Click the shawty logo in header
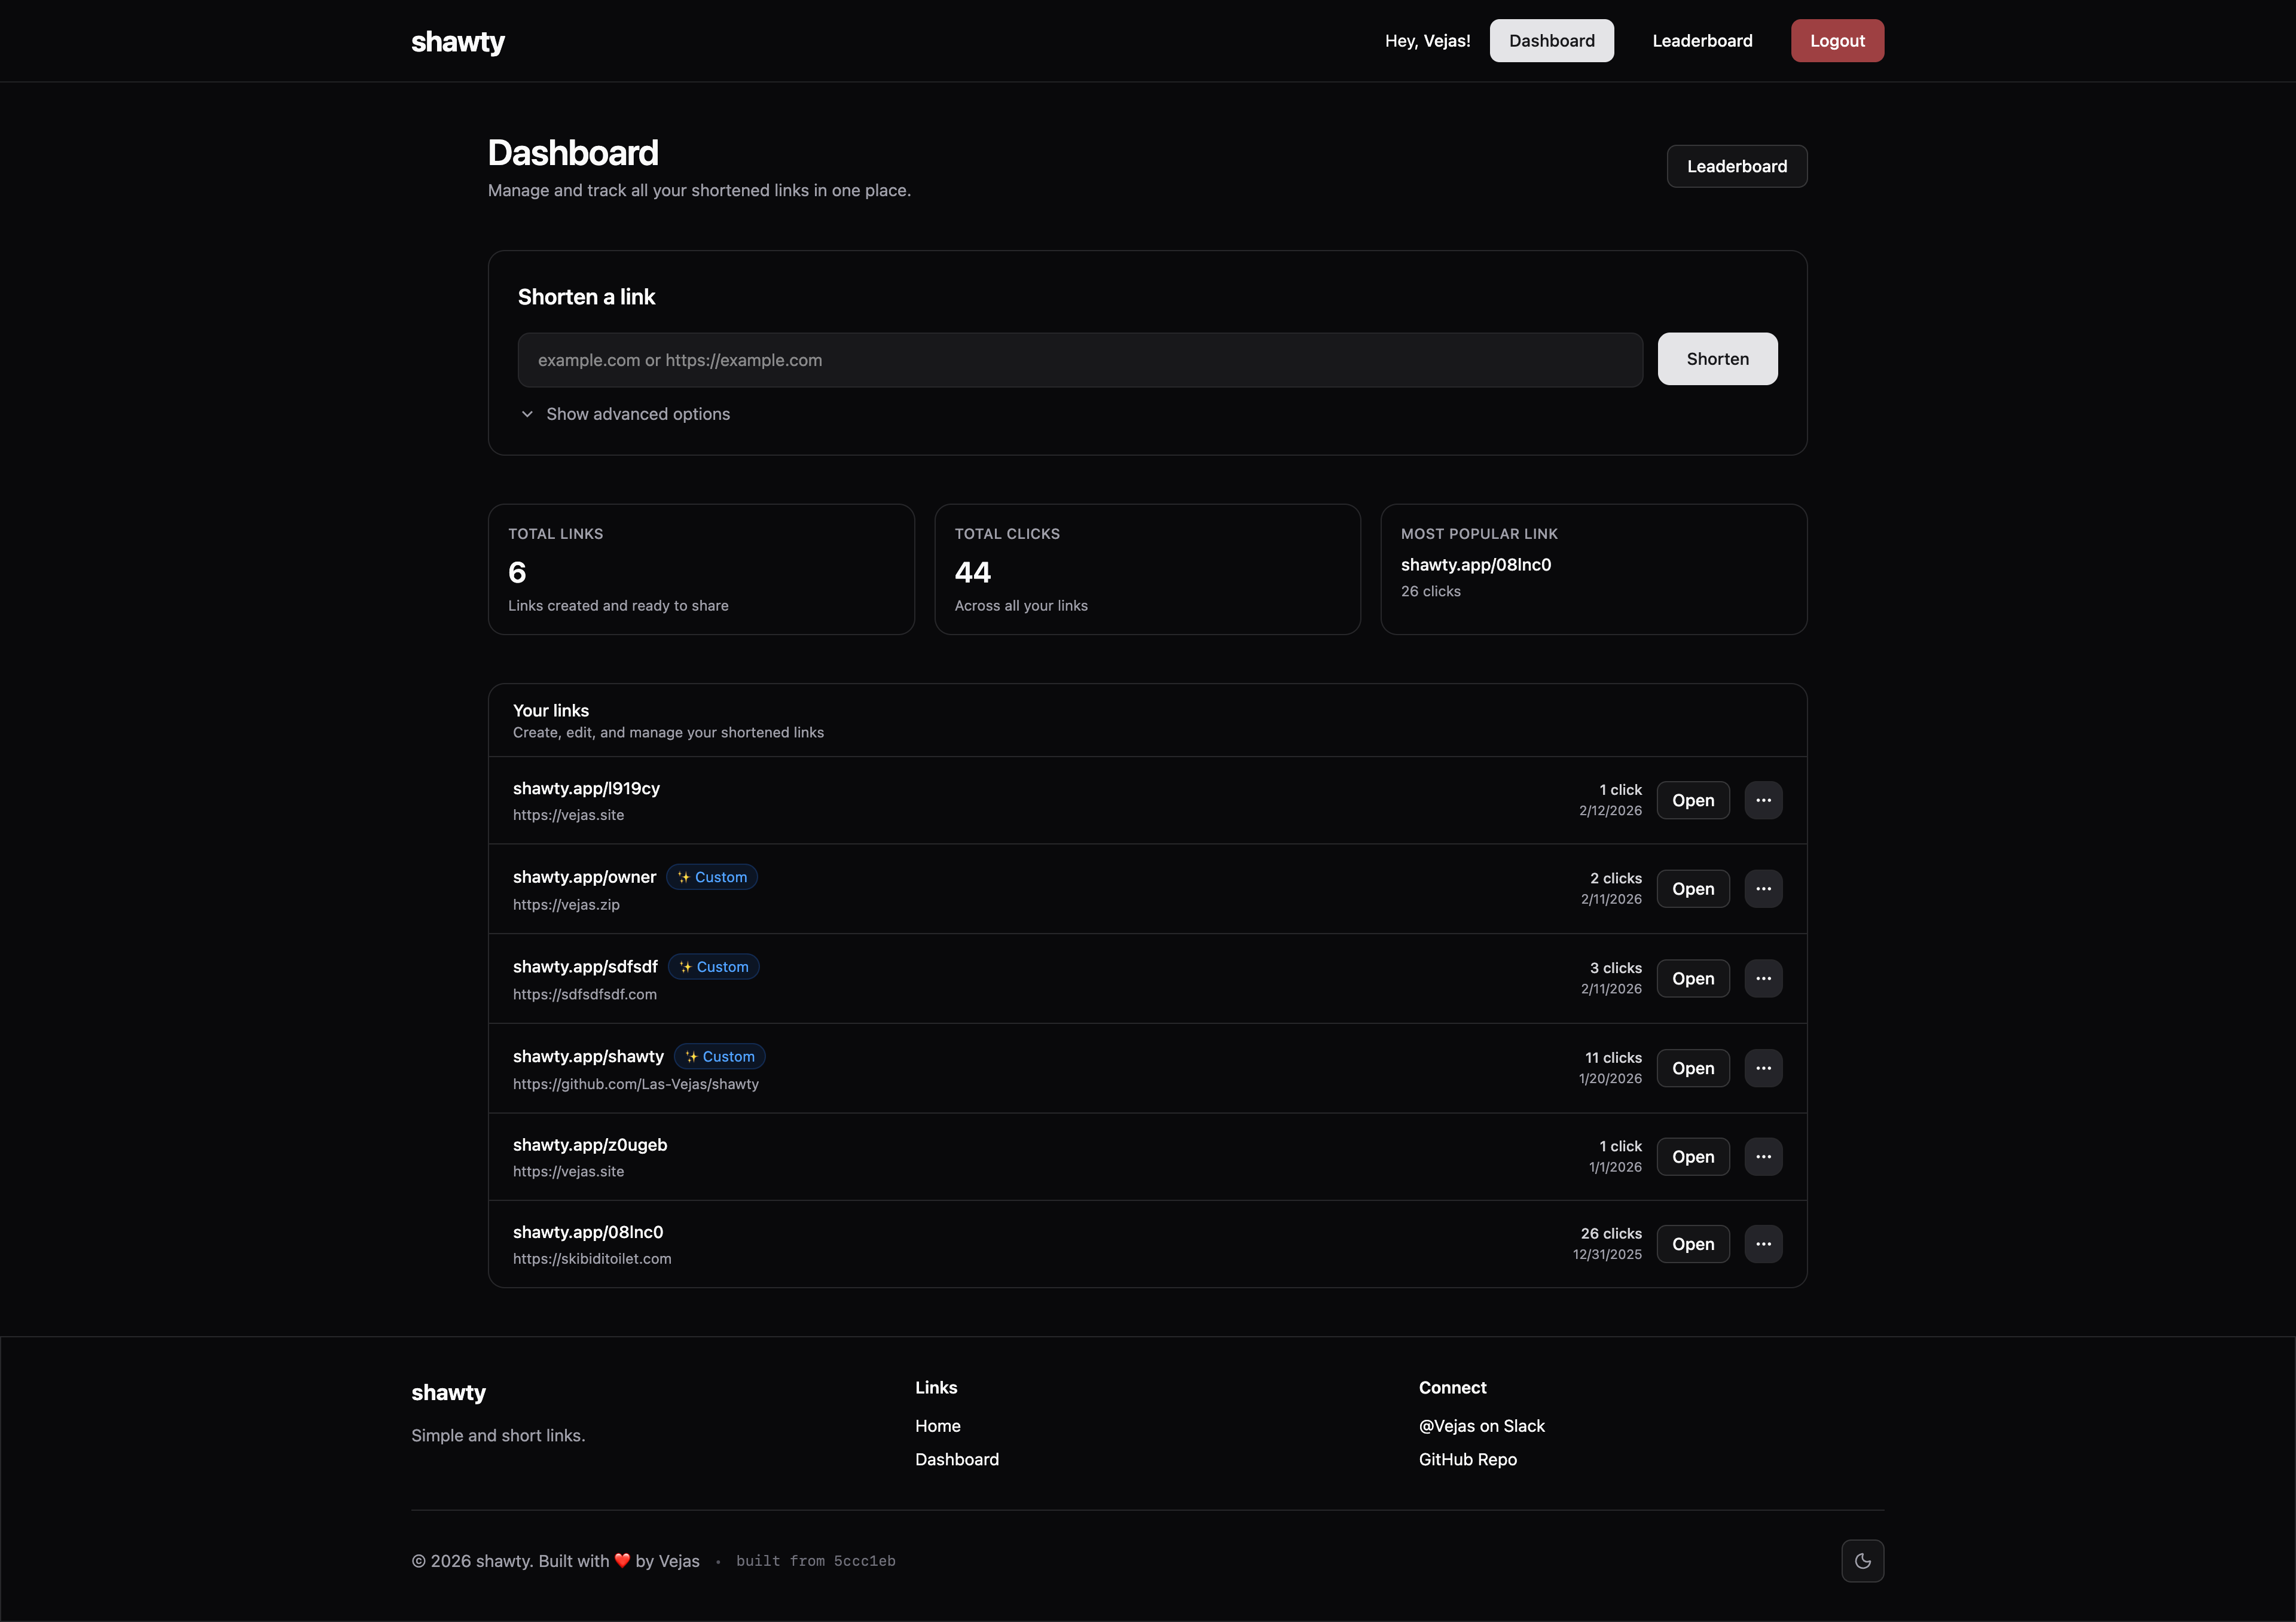 [458, 41]
